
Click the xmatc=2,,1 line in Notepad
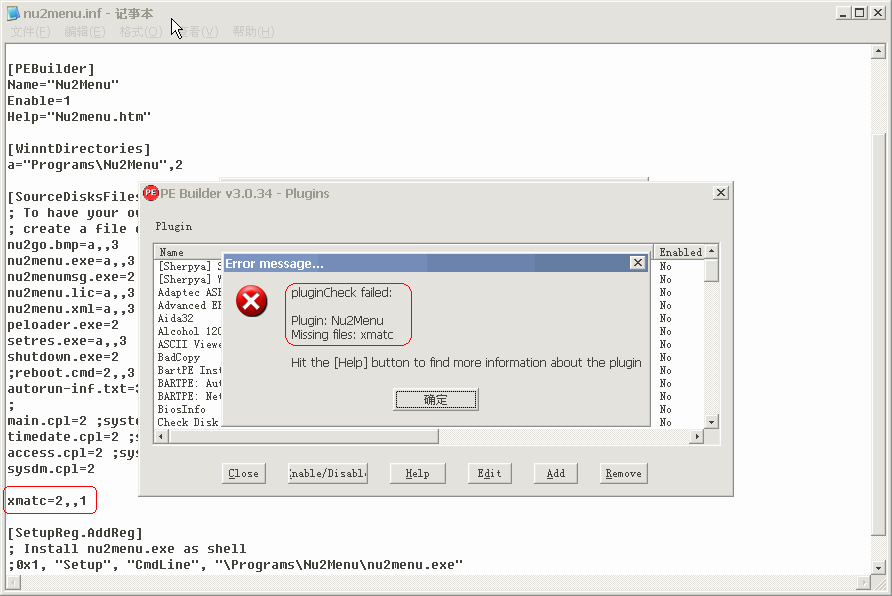pyautogui.click(x=47, y=501)
